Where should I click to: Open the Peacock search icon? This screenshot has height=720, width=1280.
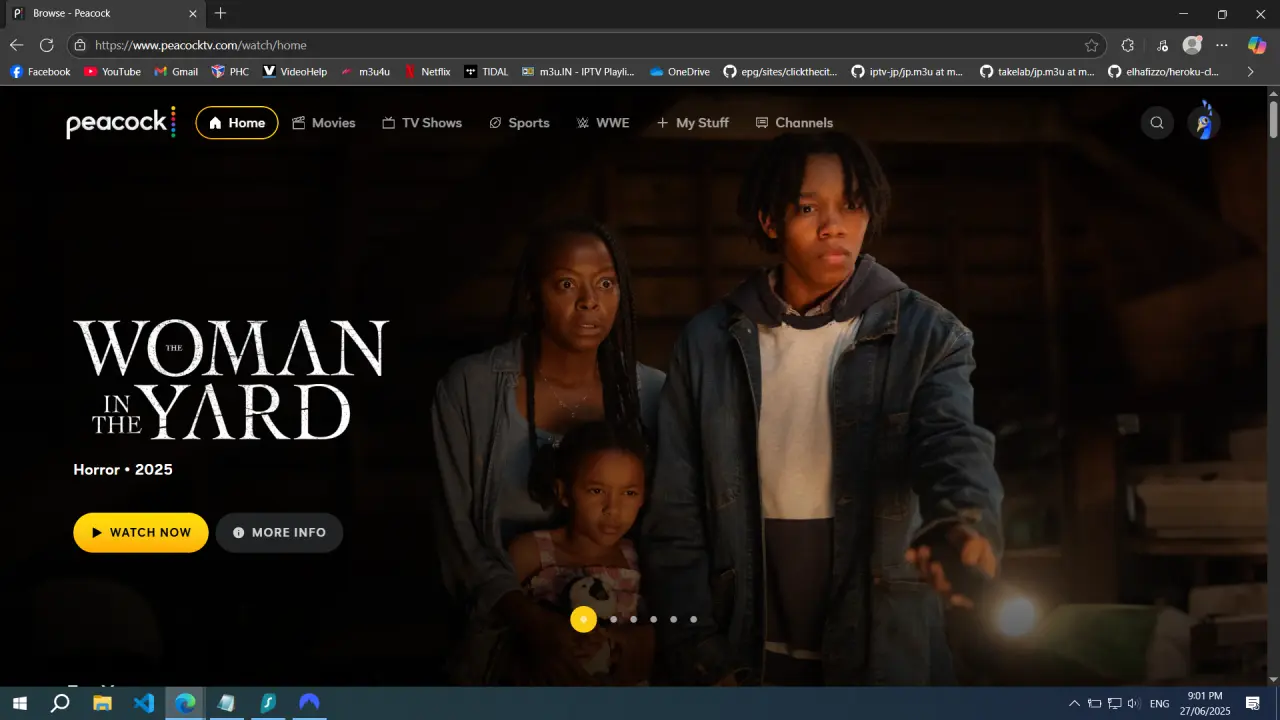click(1157, 123)
